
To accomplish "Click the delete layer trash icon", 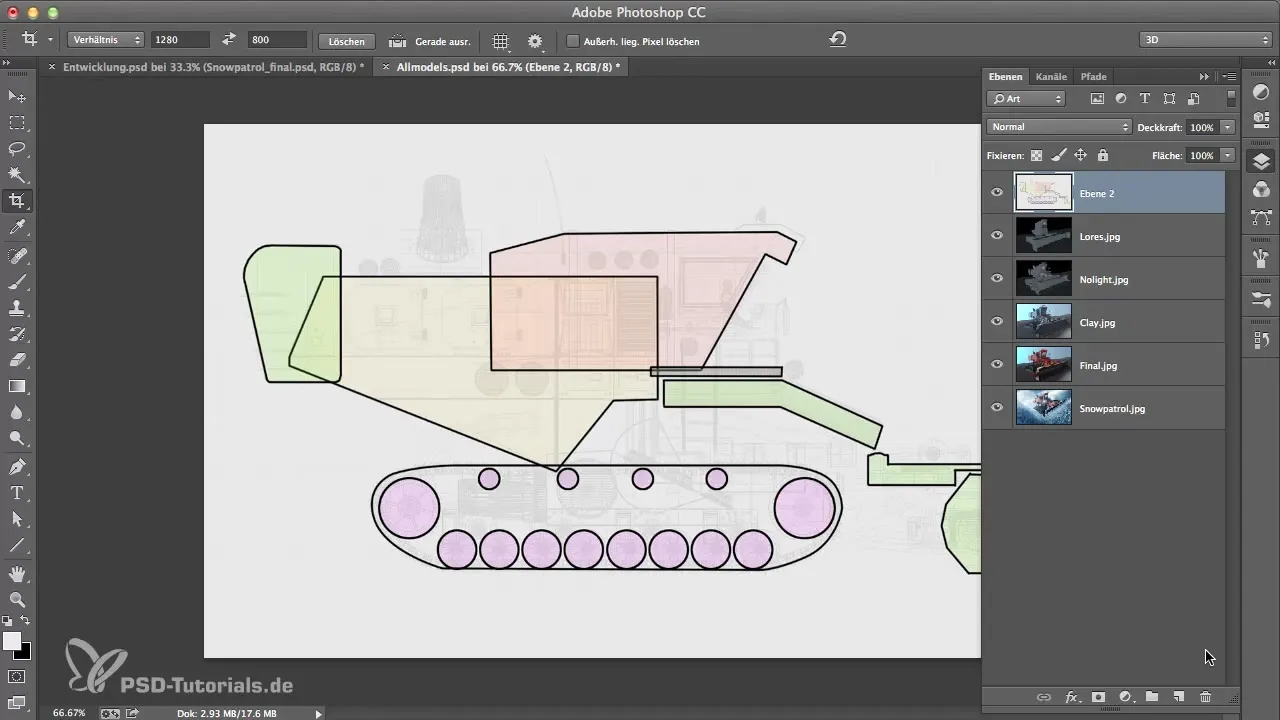I will coord(1205,697).
